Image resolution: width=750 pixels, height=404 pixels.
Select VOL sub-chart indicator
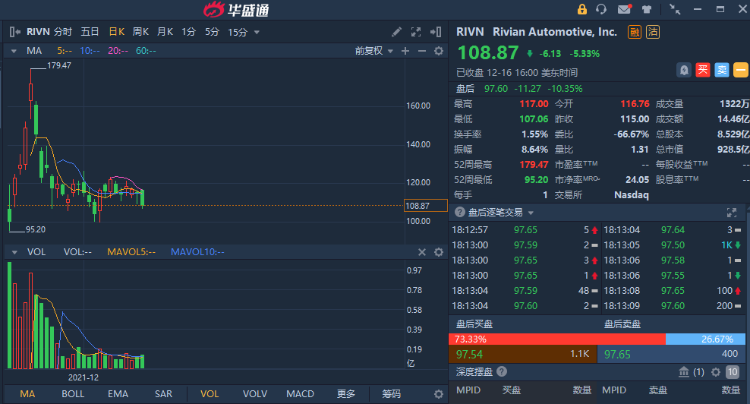point(210,394)
